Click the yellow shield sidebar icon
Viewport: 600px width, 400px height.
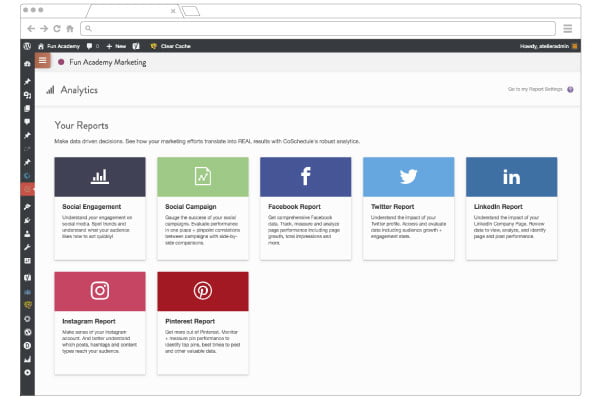coord(27,305)
